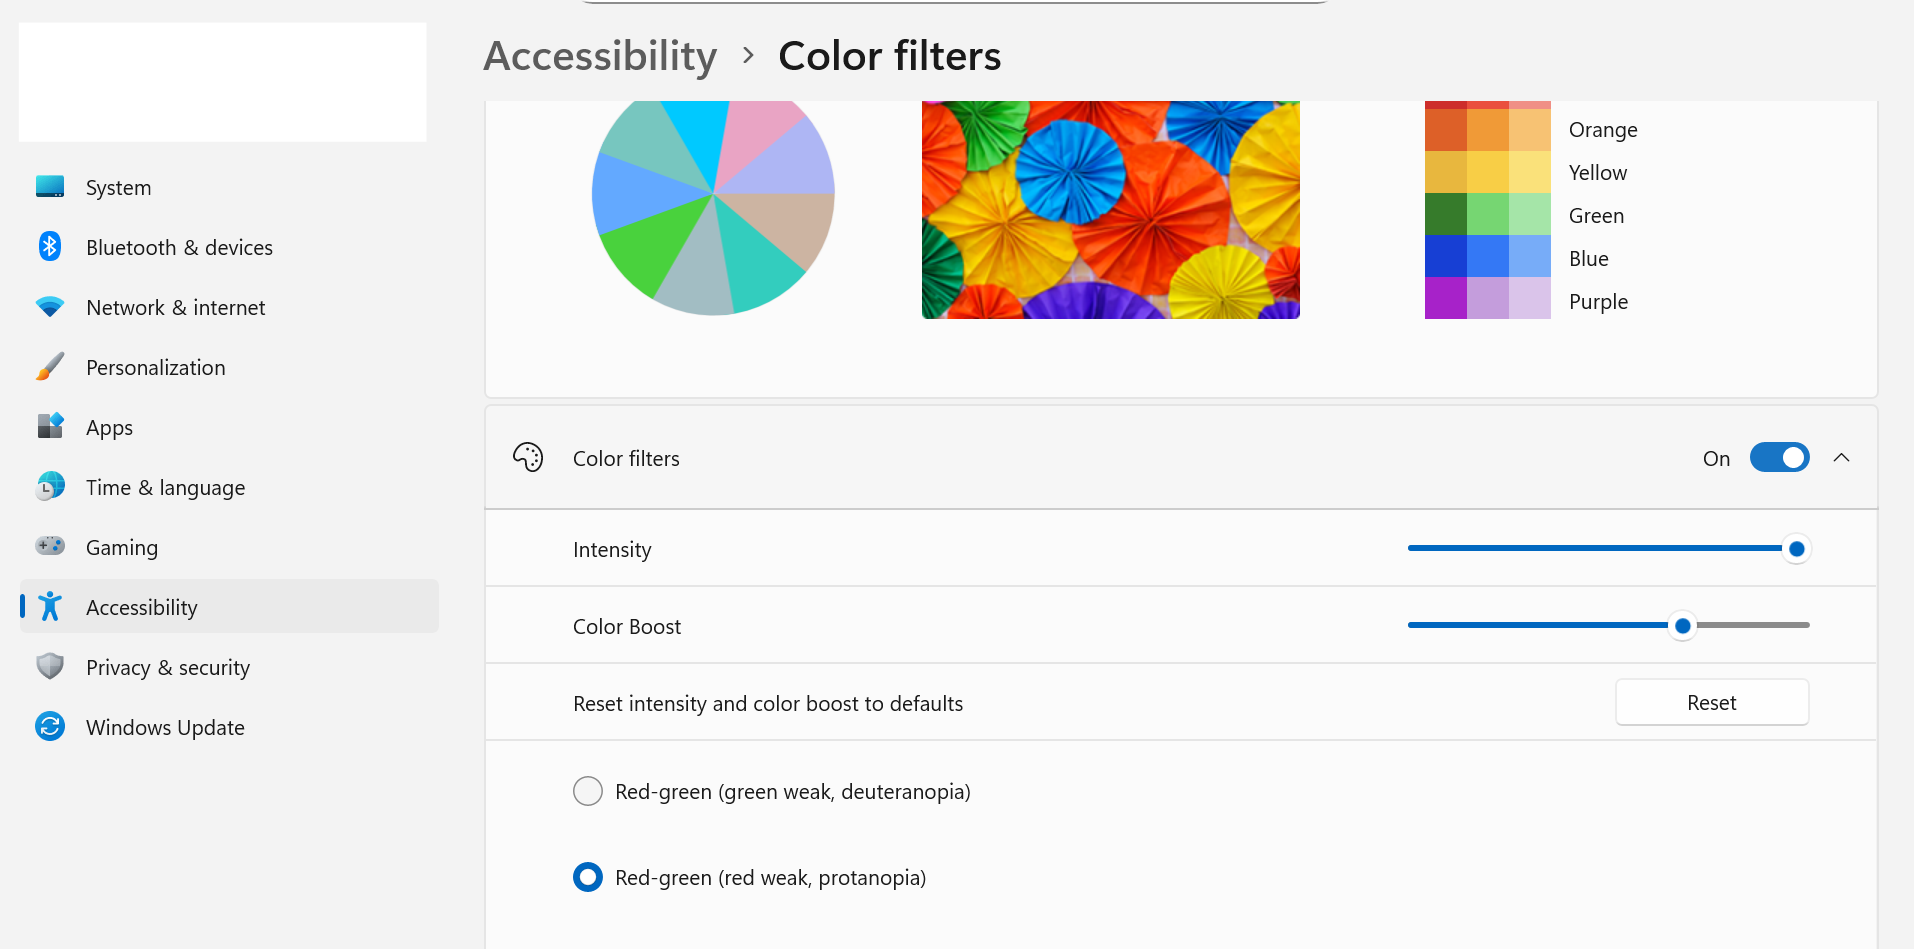1914x949 pixels.
Task: Open Windows Update settings page
Action: click(165, 727)
